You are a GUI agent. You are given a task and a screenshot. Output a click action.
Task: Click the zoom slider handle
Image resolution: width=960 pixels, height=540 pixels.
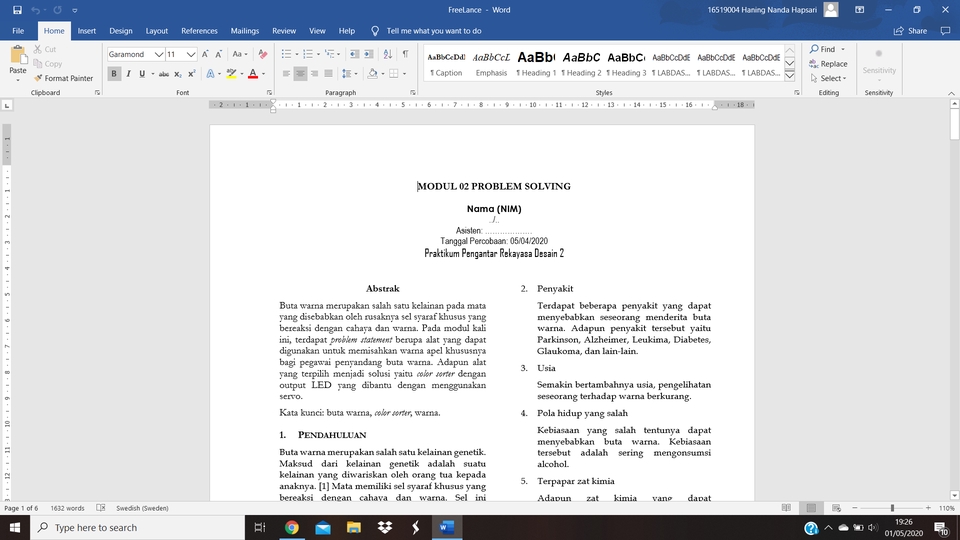pyautogui.click(x=892, y=508)
